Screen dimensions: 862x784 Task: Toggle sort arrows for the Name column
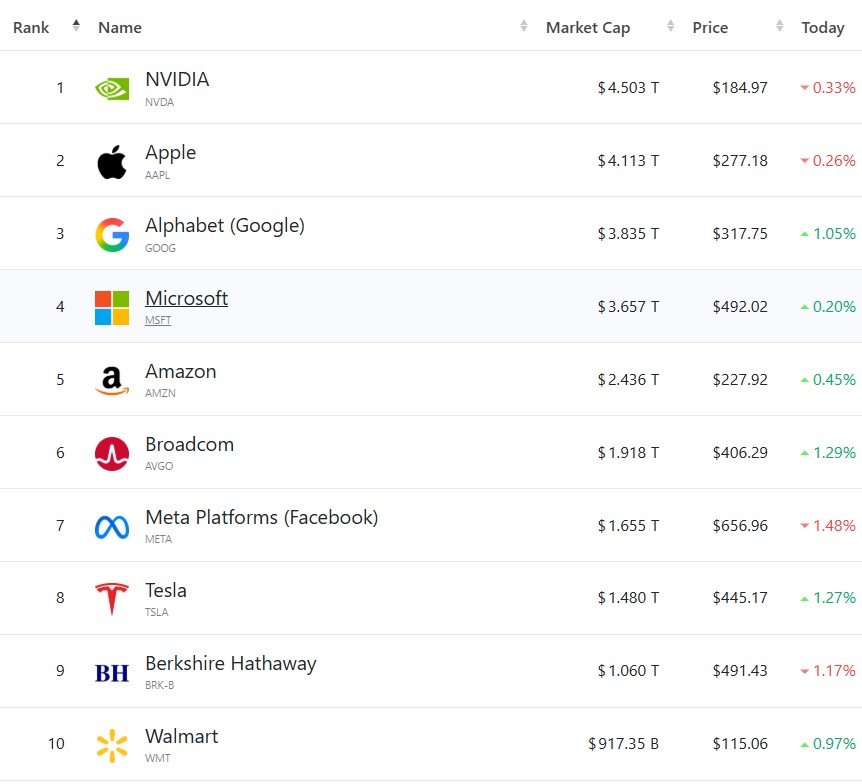pos(524,27)
